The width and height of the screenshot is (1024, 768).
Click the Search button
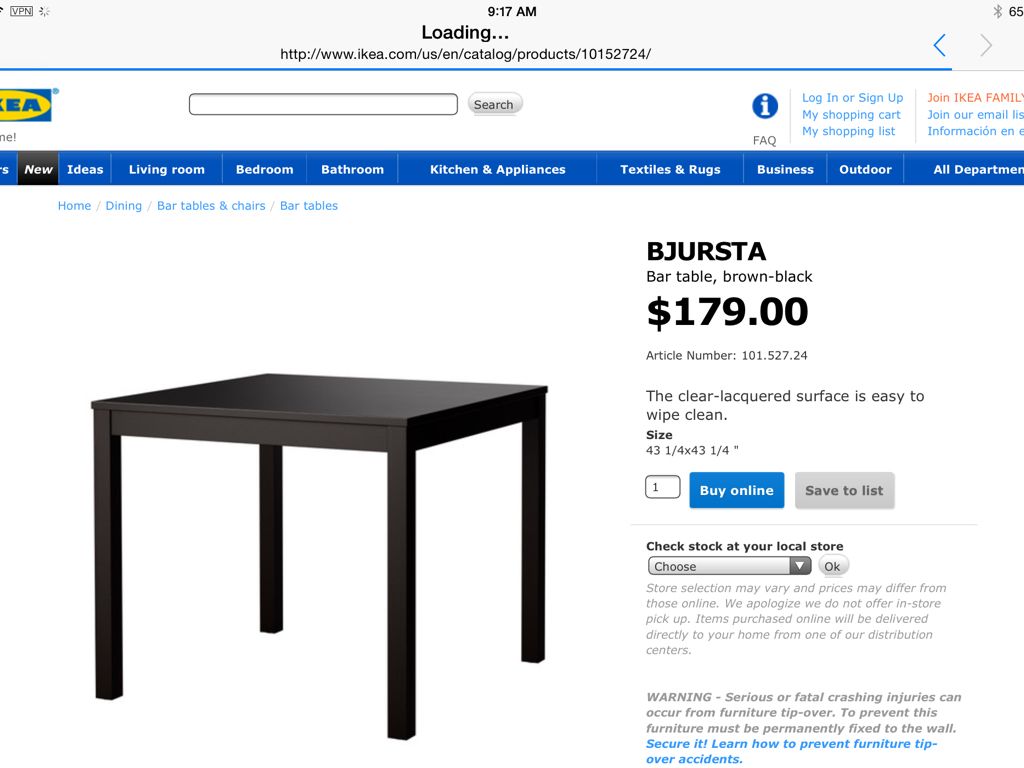[494, 104]
